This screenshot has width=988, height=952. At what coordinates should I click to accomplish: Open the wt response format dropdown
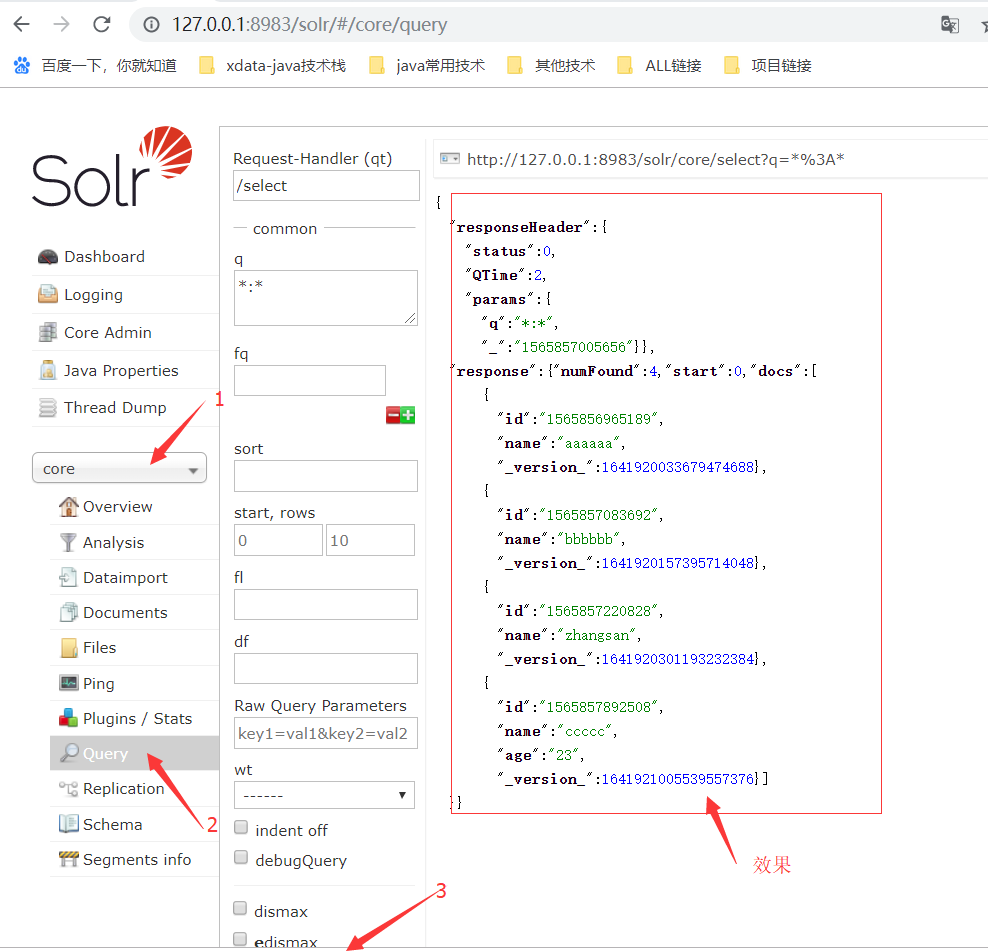(325, 795)
